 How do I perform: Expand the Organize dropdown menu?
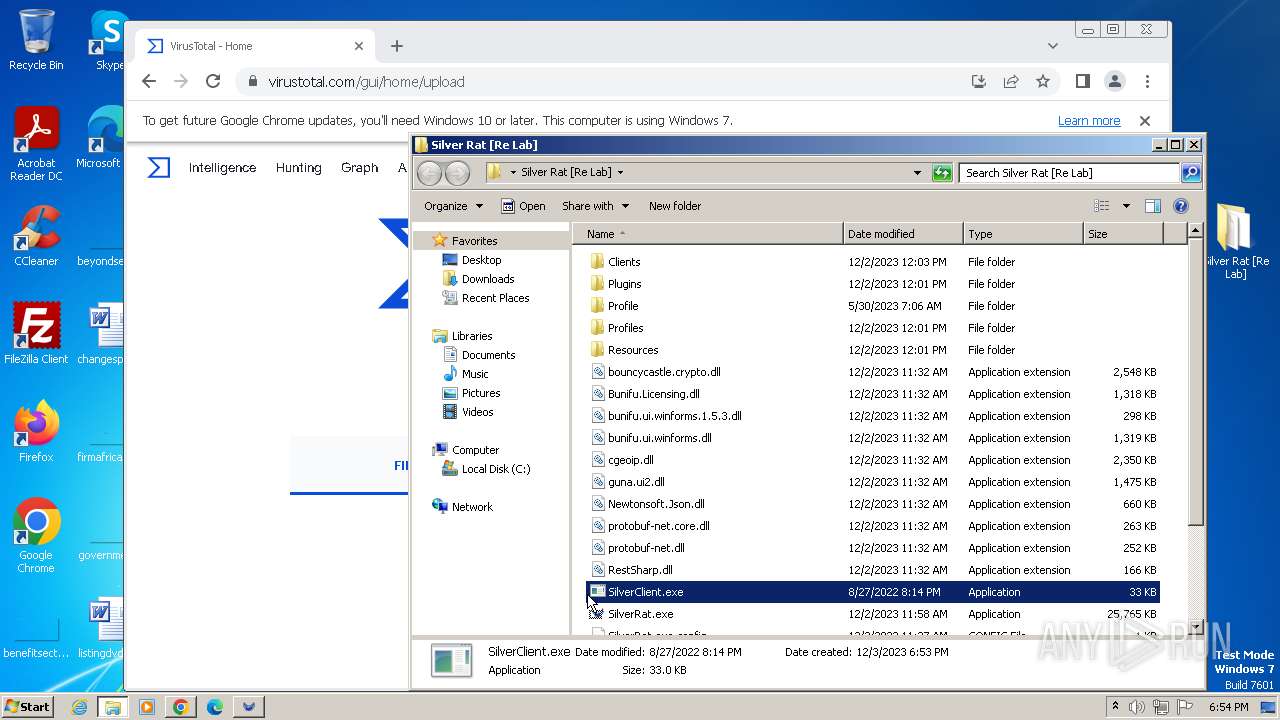(x=453, y=206)
